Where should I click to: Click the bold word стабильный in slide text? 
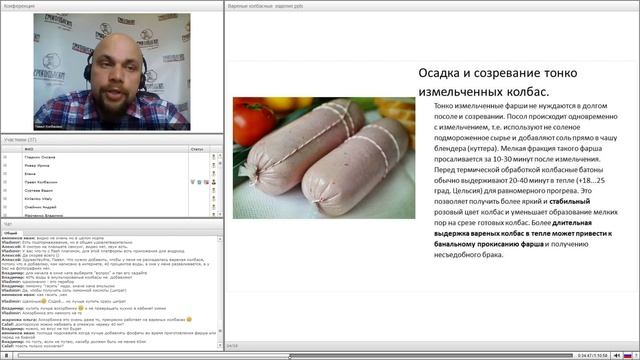coord(569,201)
